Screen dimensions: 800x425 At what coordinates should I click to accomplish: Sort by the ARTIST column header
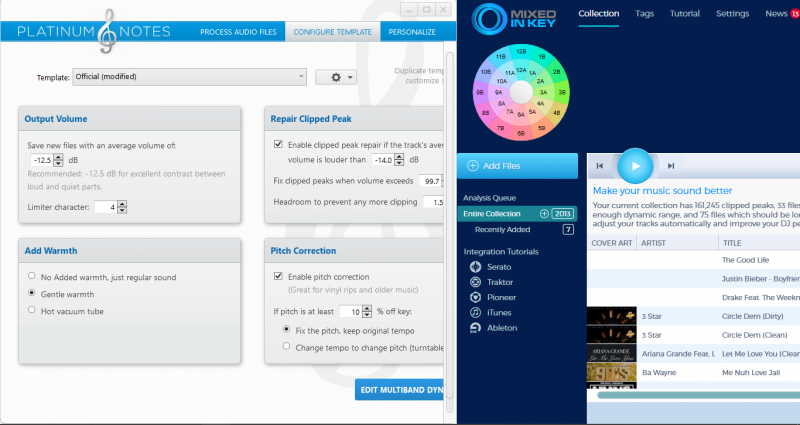click(678, 243)
